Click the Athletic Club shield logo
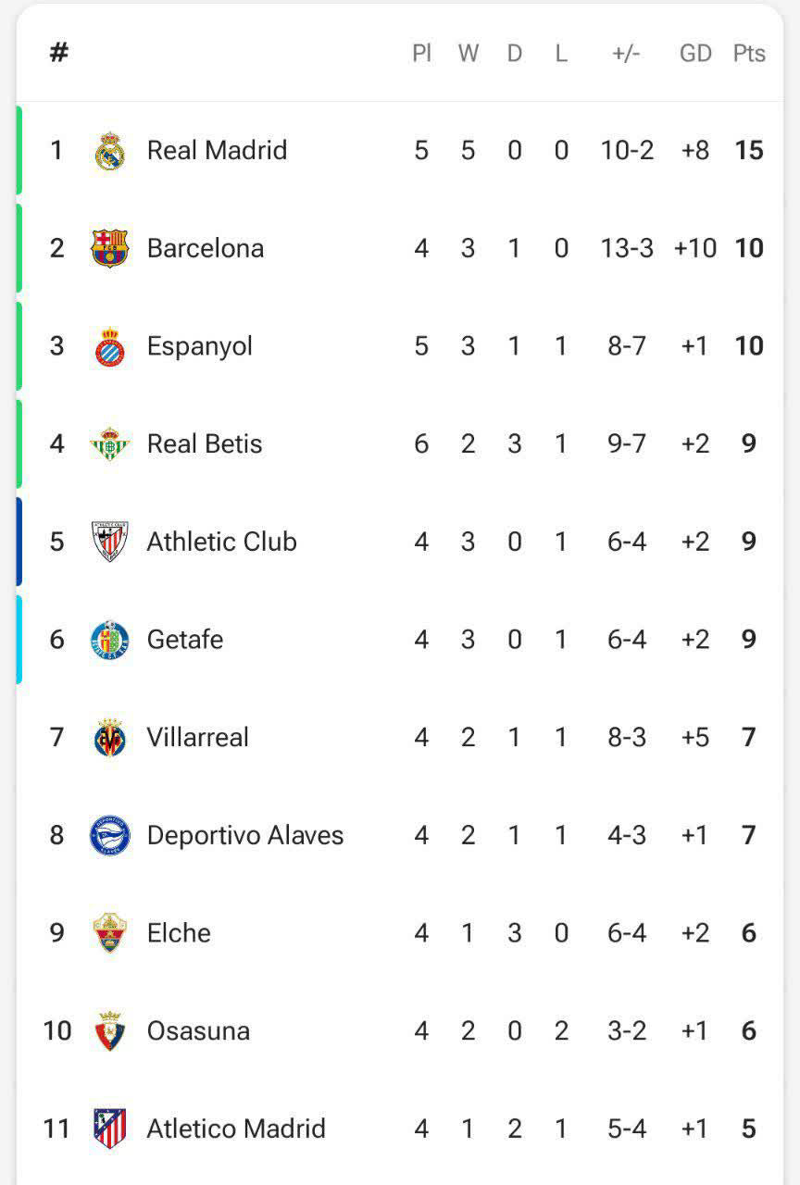This screenshot has width=800, height=1185. (109, 542)
